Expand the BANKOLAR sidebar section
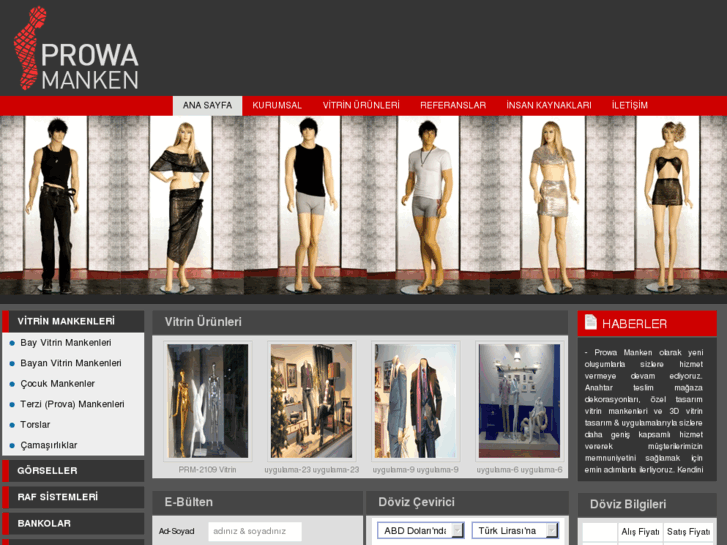The image size is (727, 545). pos(73,523)
